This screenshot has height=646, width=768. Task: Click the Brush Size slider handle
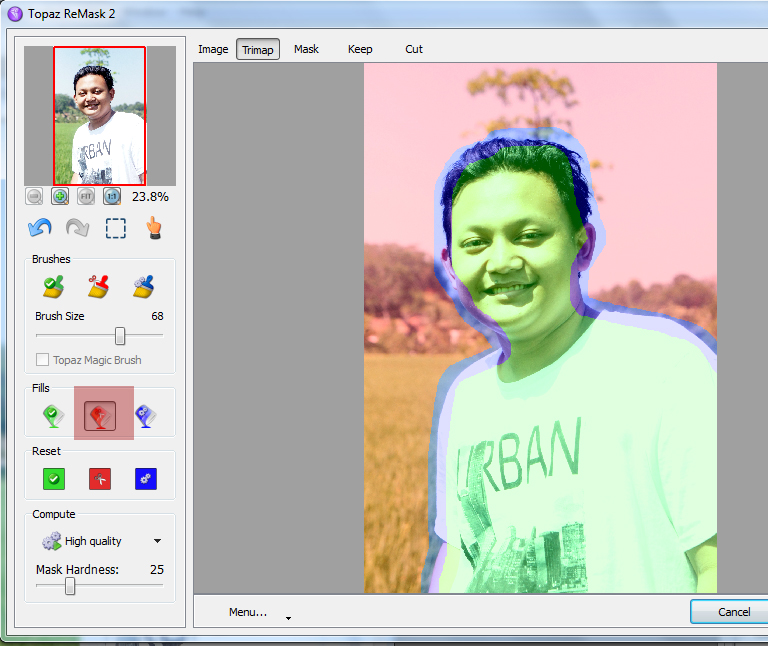[120, 336]
